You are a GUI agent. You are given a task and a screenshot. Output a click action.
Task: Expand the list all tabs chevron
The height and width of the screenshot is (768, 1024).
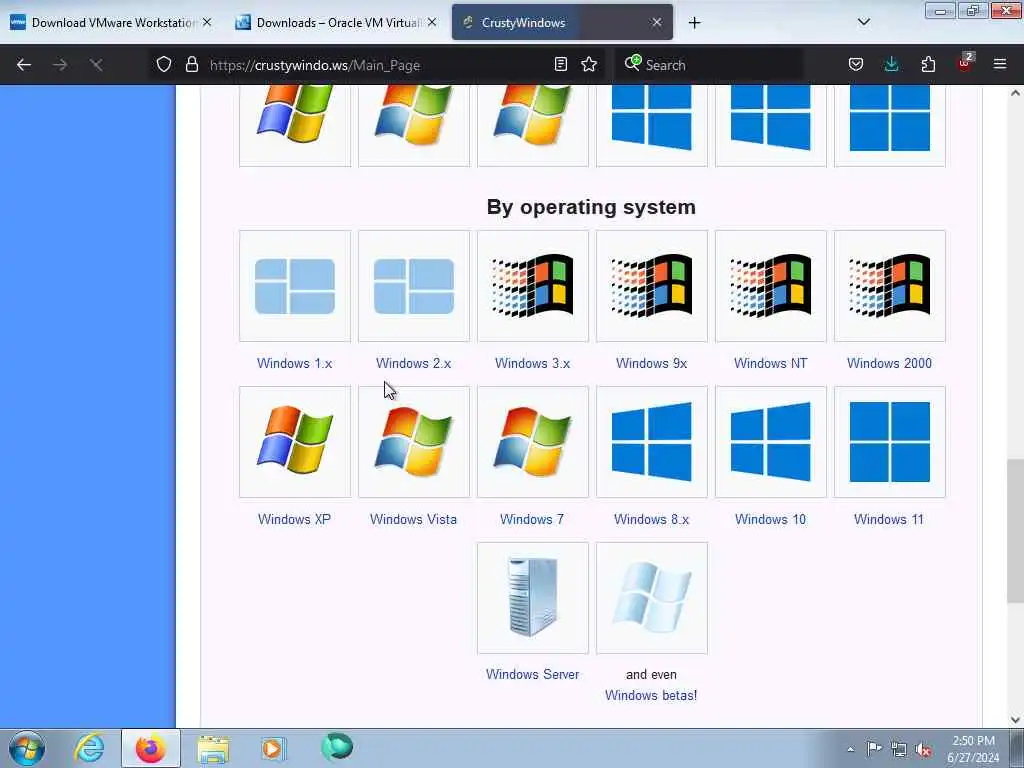pos(863,22)
